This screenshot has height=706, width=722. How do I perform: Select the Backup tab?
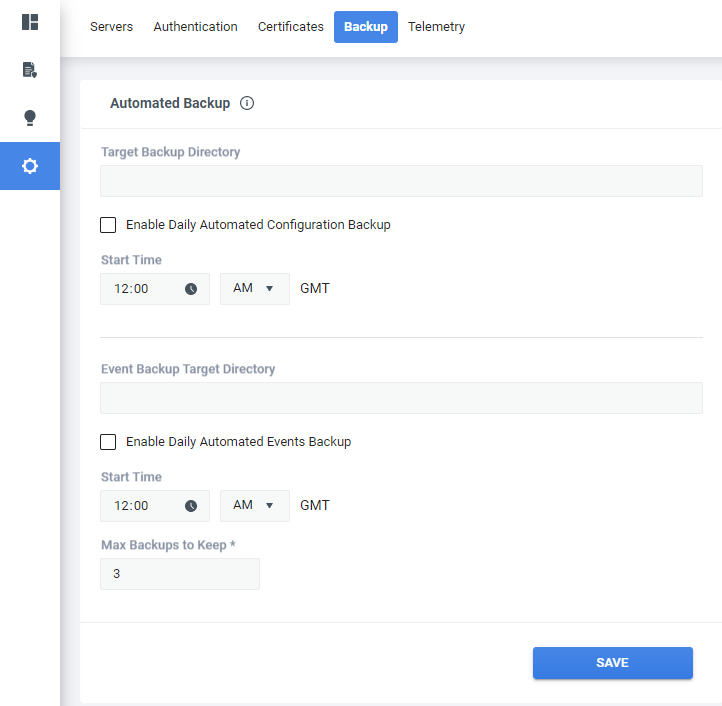pos(366,27)
